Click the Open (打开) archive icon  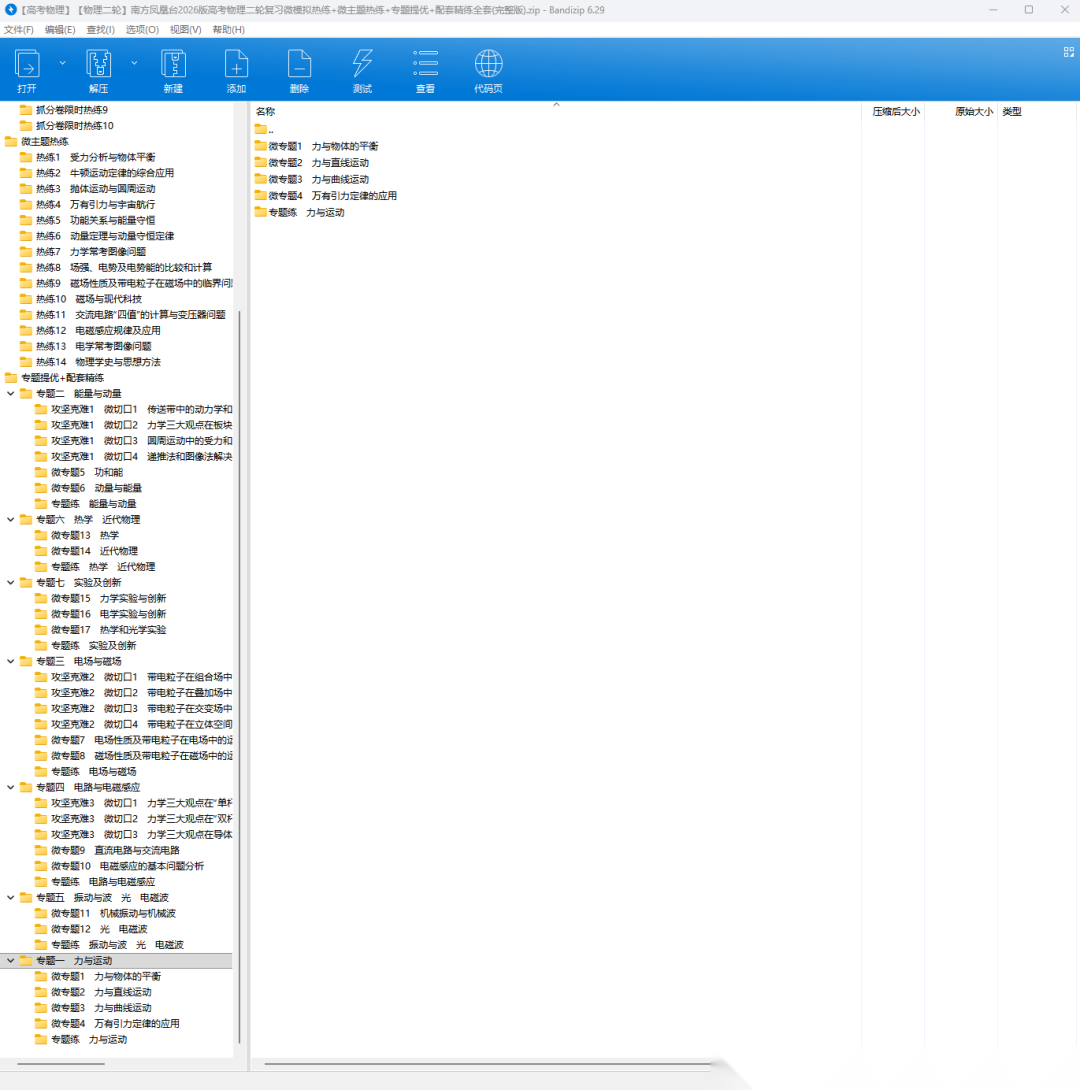click(27, 65)
